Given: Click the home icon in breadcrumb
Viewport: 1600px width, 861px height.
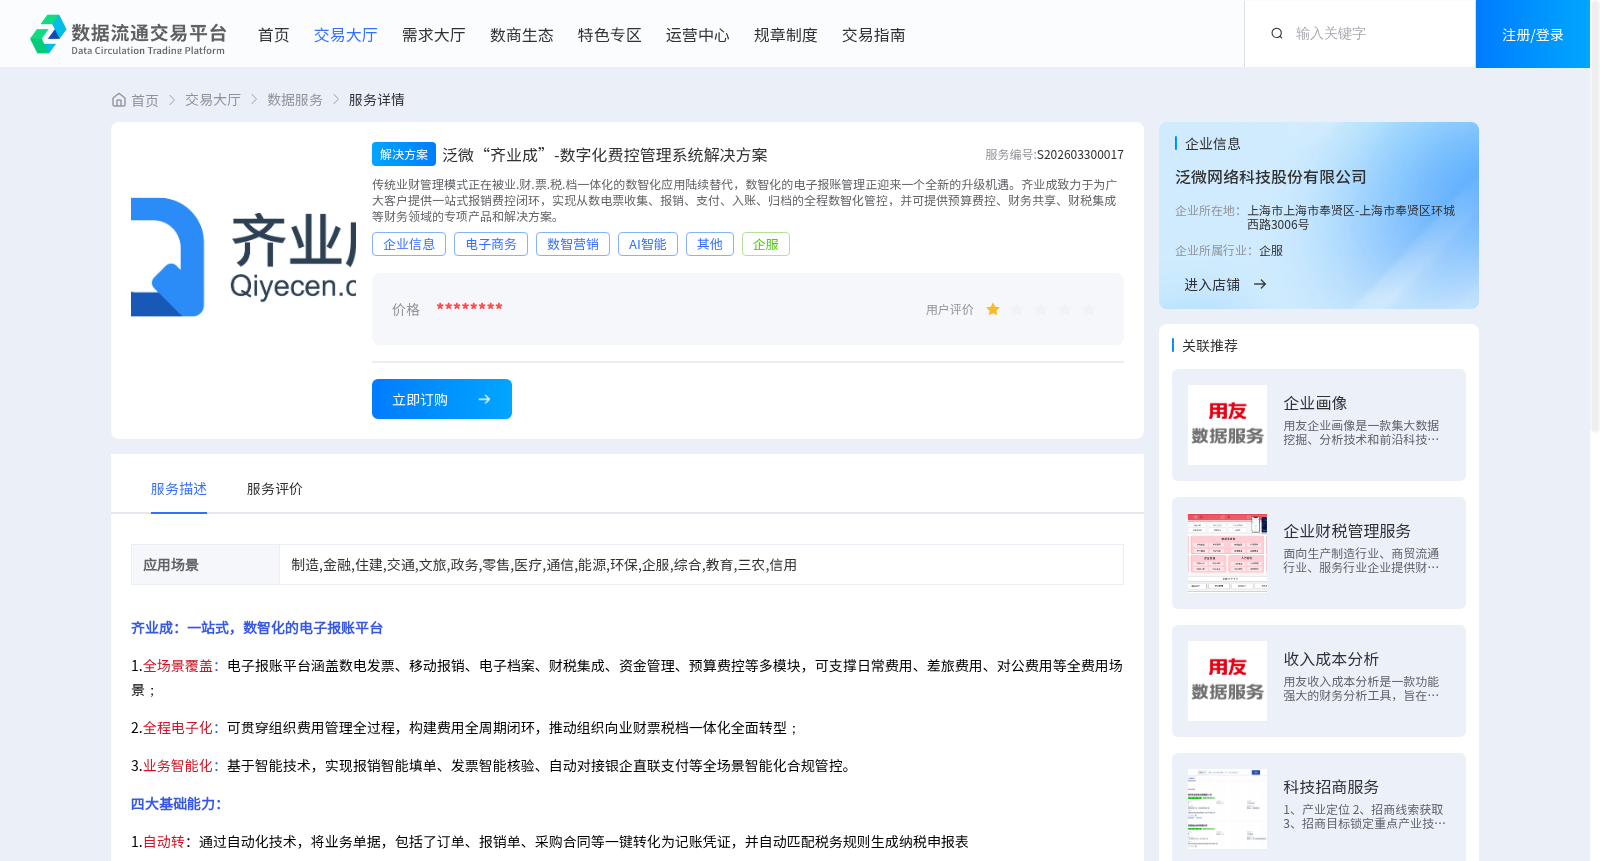Looking at the screenshot, I should (119, 100).
